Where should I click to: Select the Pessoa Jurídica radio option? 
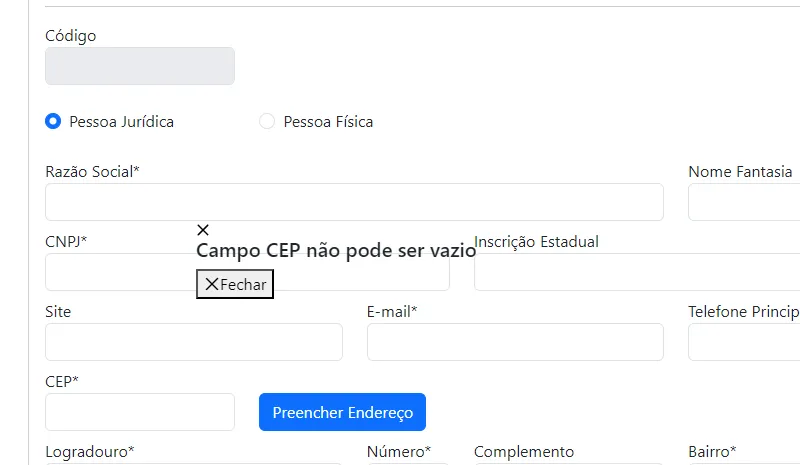coord(54,121)
